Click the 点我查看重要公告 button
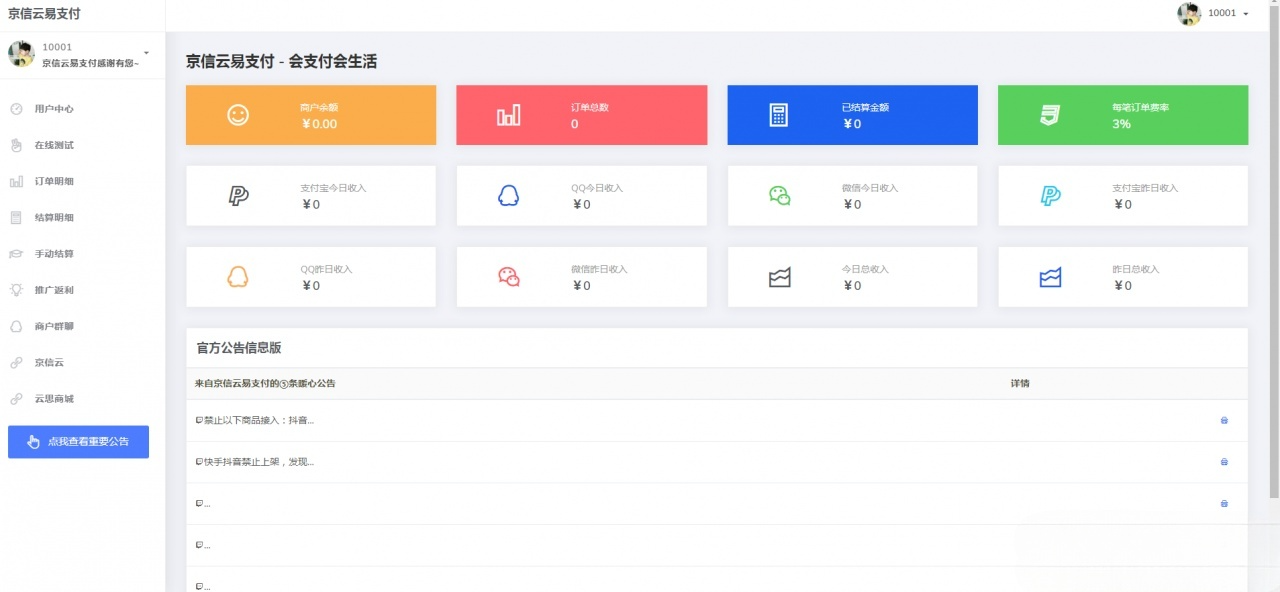This screenshot has width=1280, height=592. click(78, 442)
